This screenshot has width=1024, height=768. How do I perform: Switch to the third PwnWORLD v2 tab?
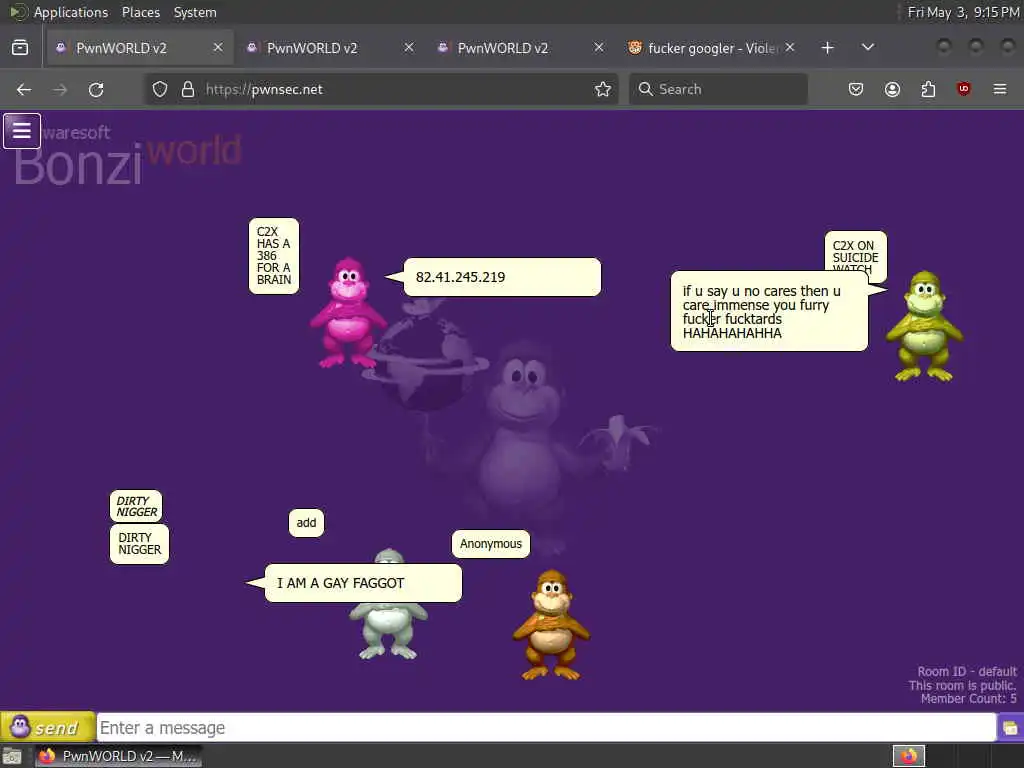click(521, 48)
